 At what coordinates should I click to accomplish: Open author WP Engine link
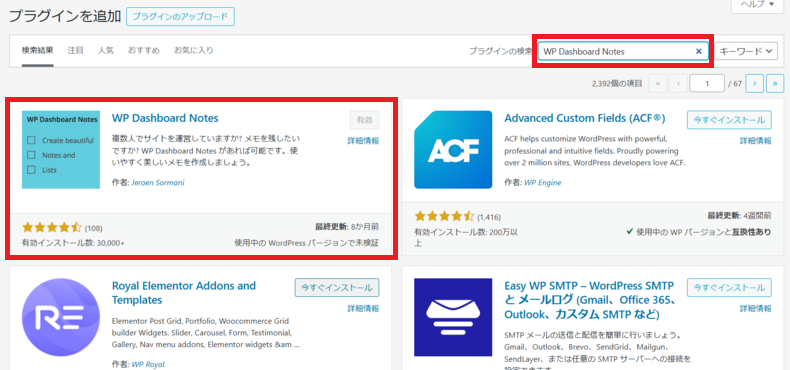click(543, 182)
